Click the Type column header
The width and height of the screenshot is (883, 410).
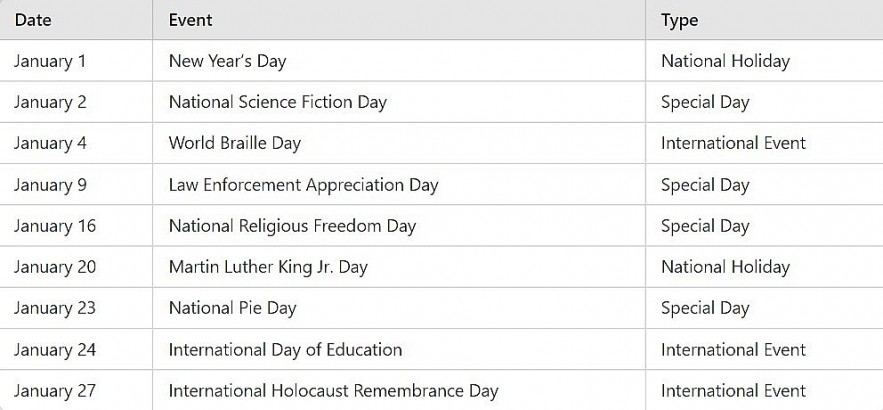tap(679, 20)
